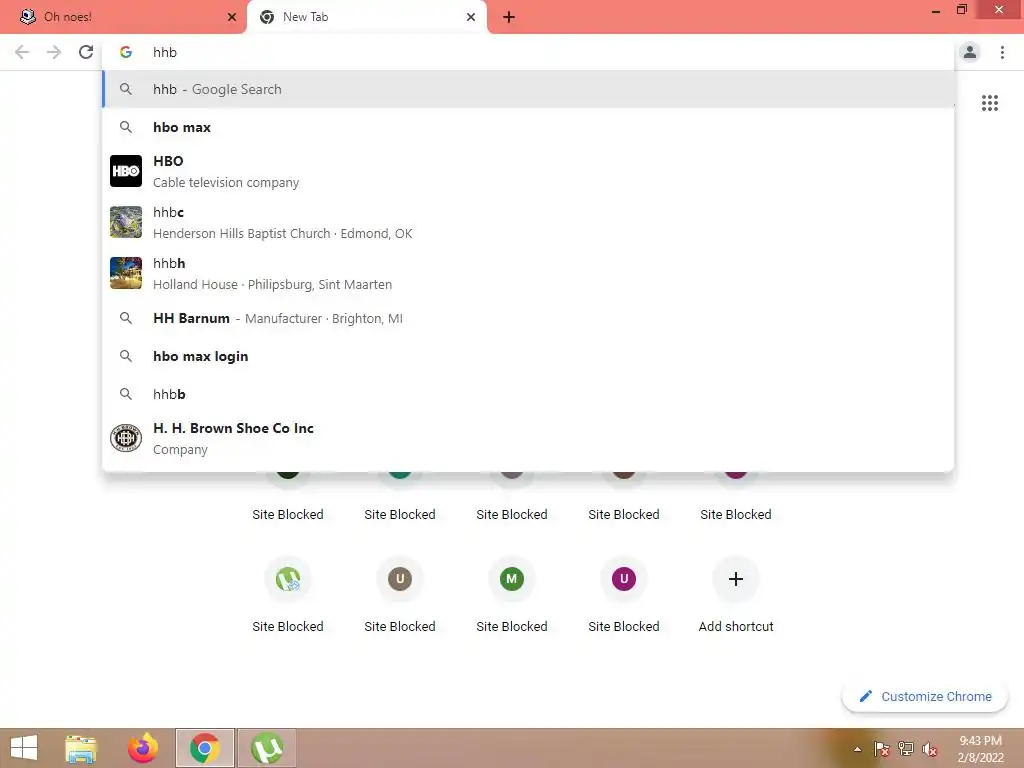The width and height of the screenshot is (1024, 768).
Task: Click the muted volume tray icon
Action: [929, 749]
